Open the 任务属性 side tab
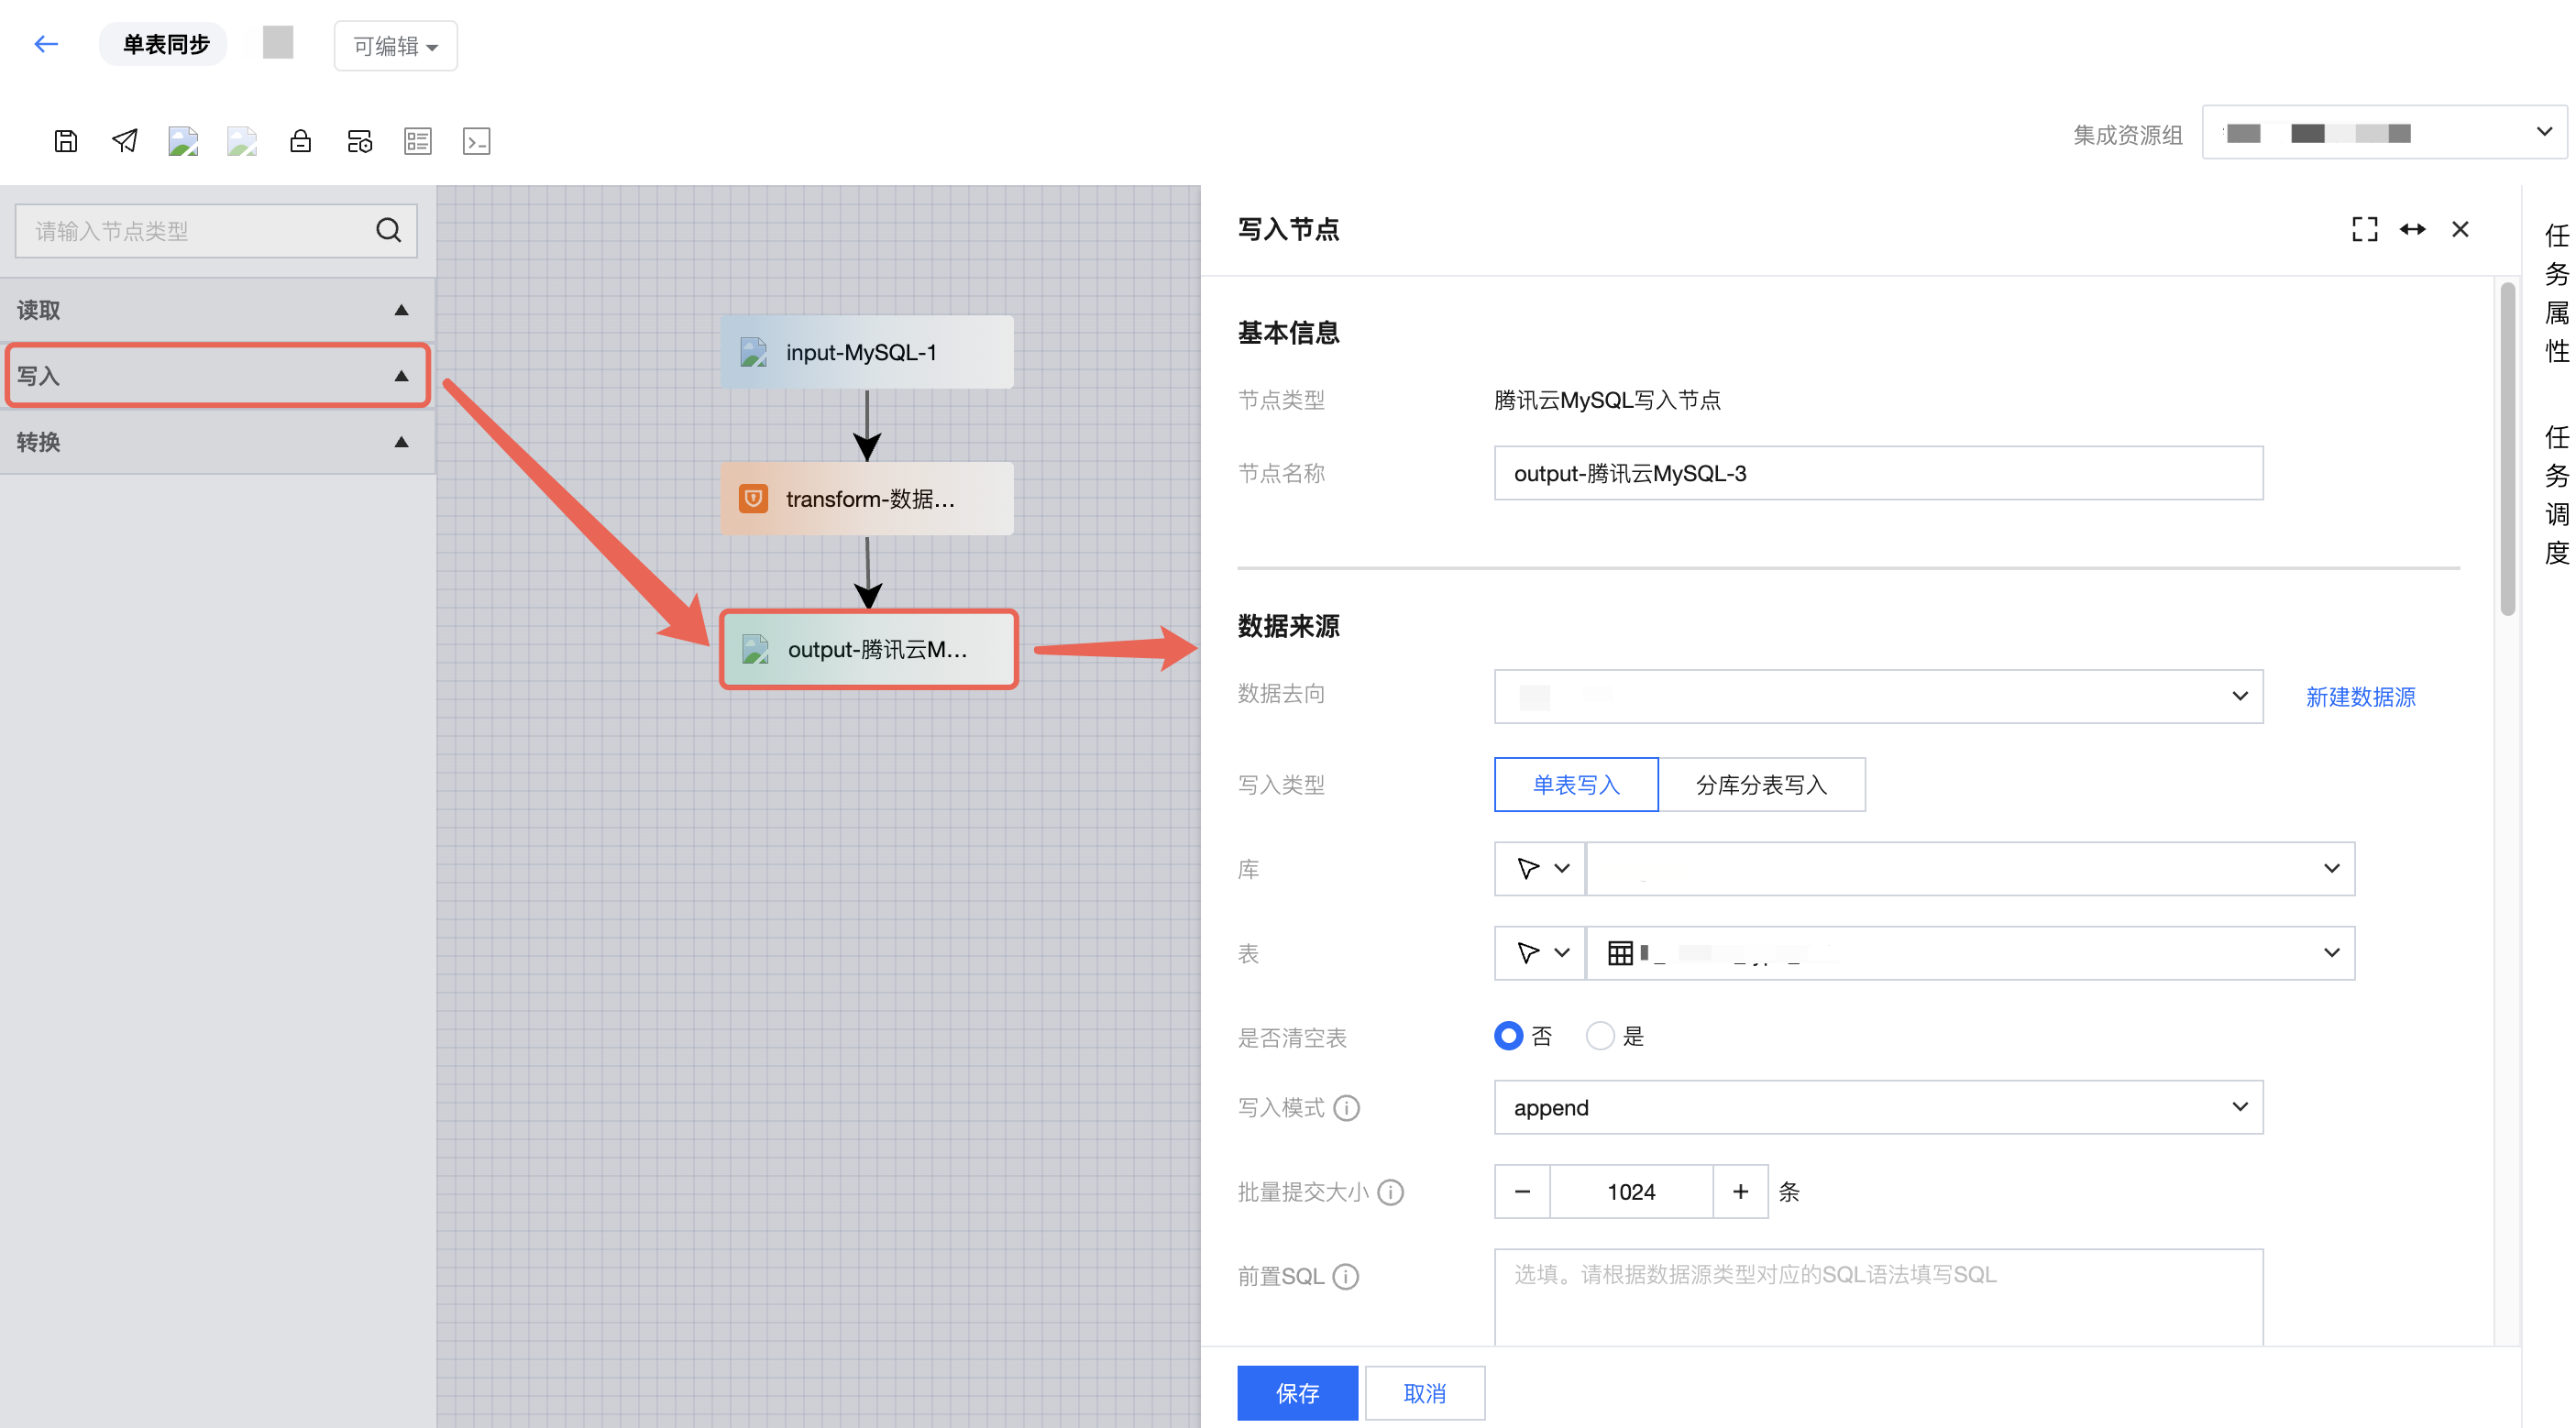This screenshot has height=1428, width=2576. (x=2556, y=293)
